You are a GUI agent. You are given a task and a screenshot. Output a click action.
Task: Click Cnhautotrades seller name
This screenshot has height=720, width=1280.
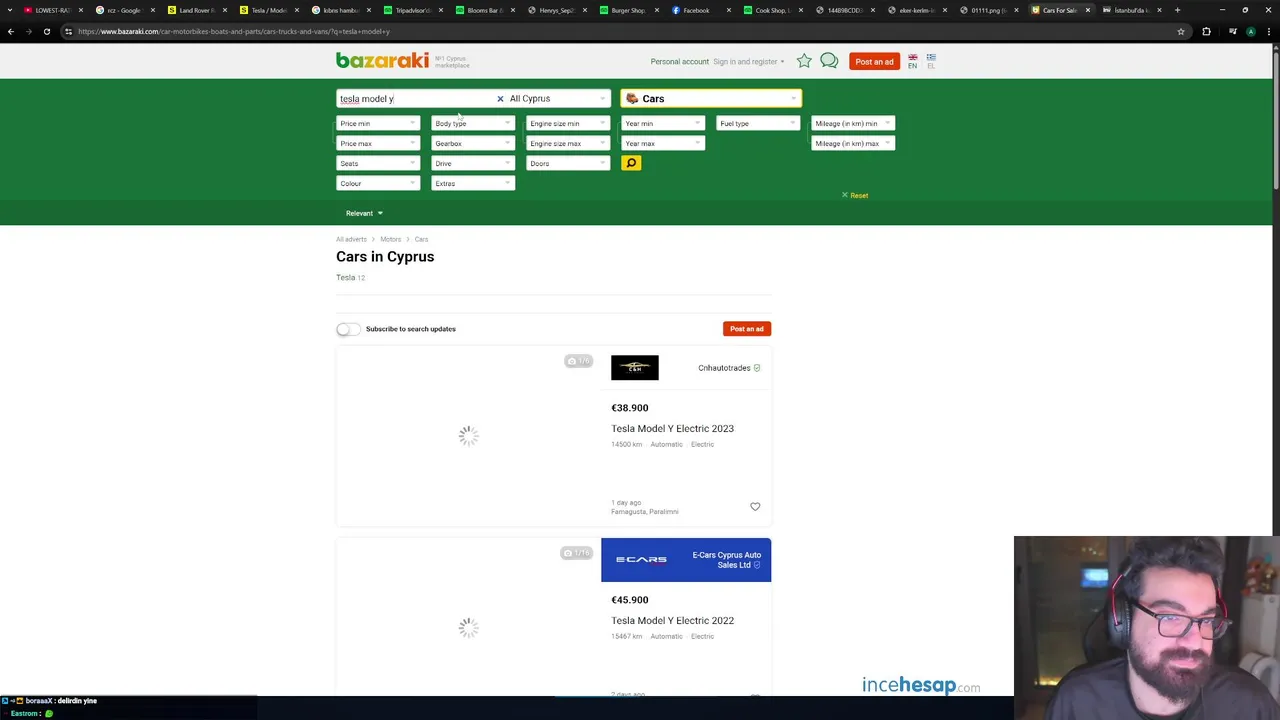point(724,368)
